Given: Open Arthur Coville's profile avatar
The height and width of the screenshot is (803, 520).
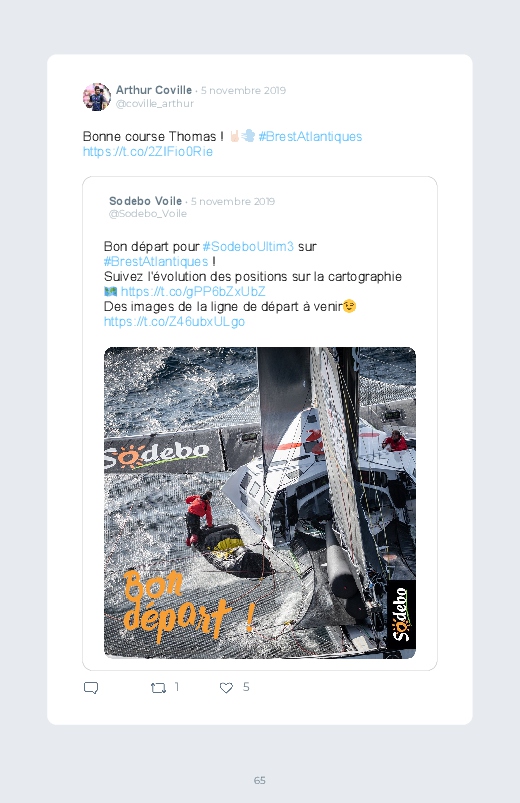Looking at the screenshot, I should click(97, 97).
